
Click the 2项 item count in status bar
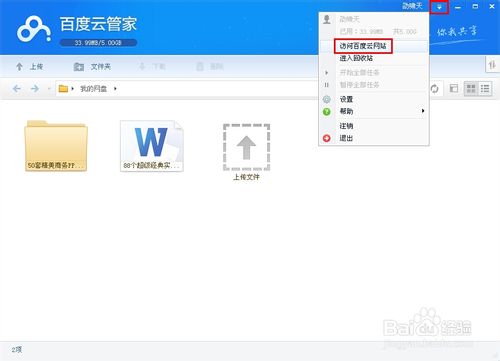pyautogui.click(x=17, y=349)
